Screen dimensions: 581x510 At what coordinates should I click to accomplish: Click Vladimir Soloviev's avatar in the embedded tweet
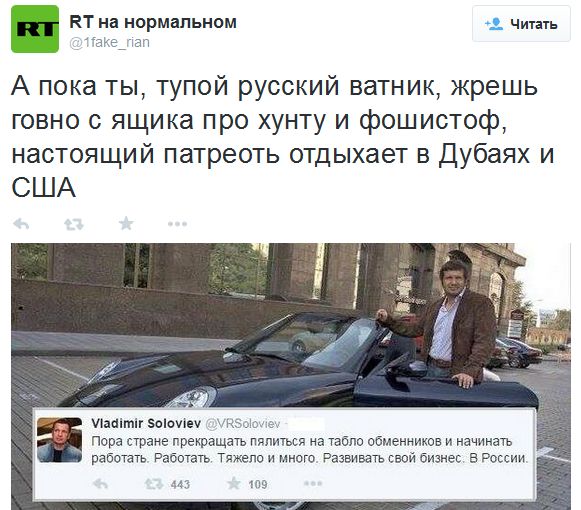pyautogui.click(x=60, y=440)
